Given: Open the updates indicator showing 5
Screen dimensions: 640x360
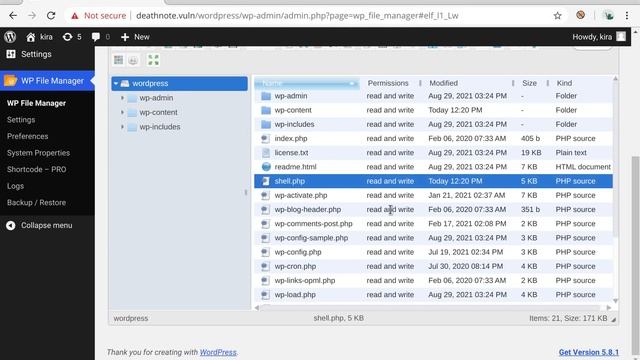Looking at the screenshot, I should (72, 37).
